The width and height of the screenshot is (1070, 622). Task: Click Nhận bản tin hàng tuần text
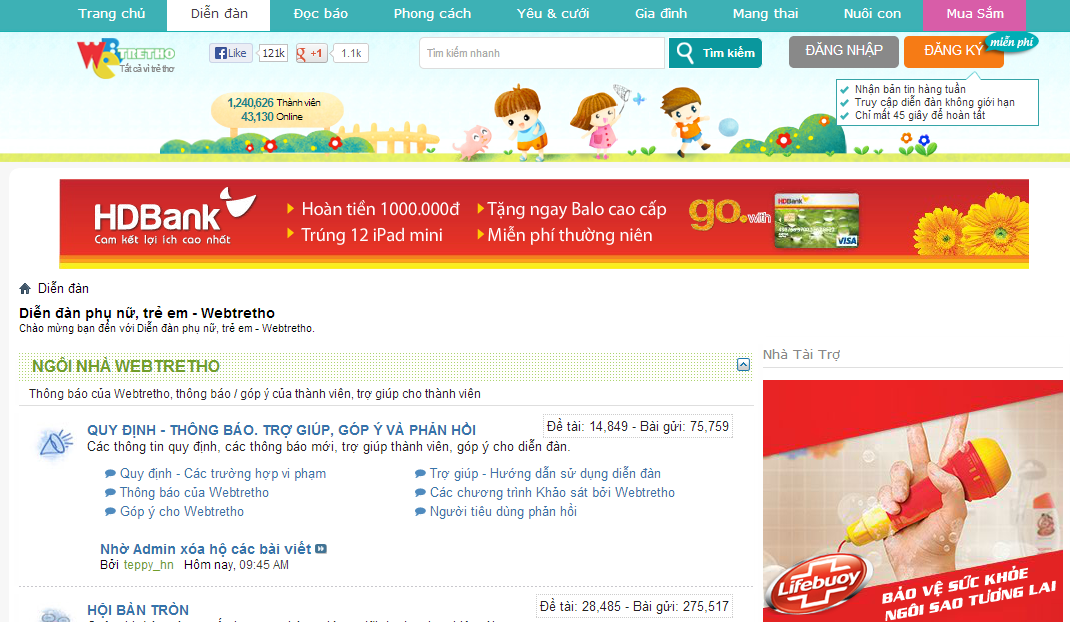[x=910, y=89]
